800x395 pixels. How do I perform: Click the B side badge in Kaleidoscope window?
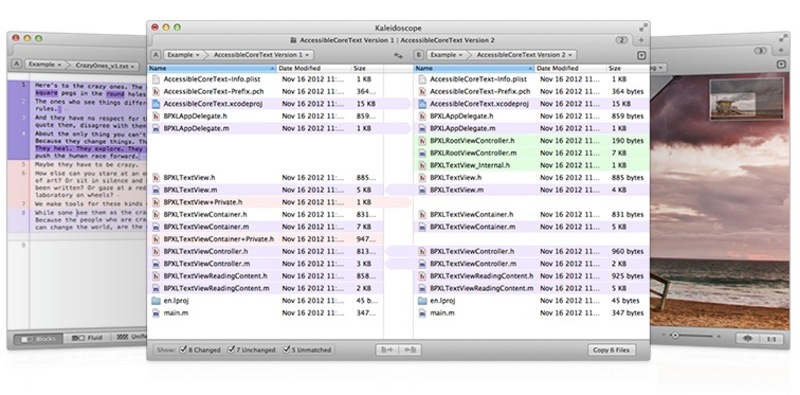point(418,55)
